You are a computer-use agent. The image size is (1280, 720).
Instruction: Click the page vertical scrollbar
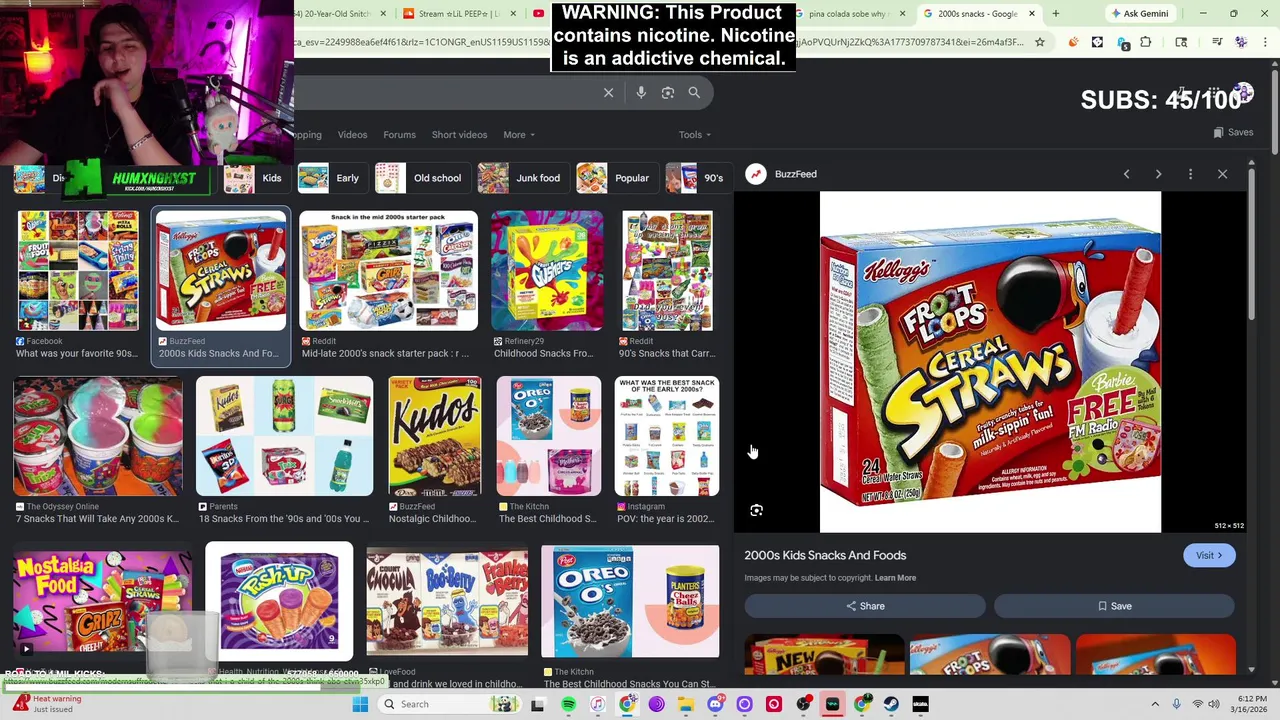tap(1274, 110)
